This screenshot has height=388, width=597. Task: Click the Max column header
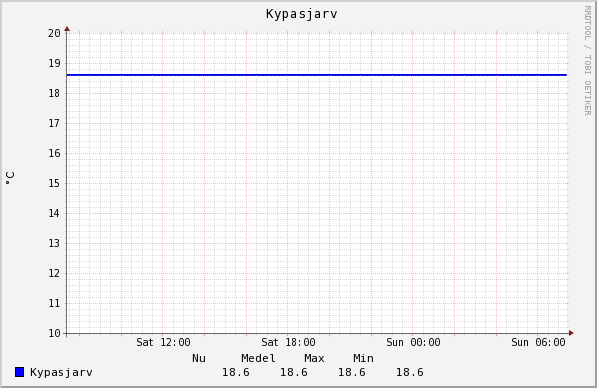314,358
